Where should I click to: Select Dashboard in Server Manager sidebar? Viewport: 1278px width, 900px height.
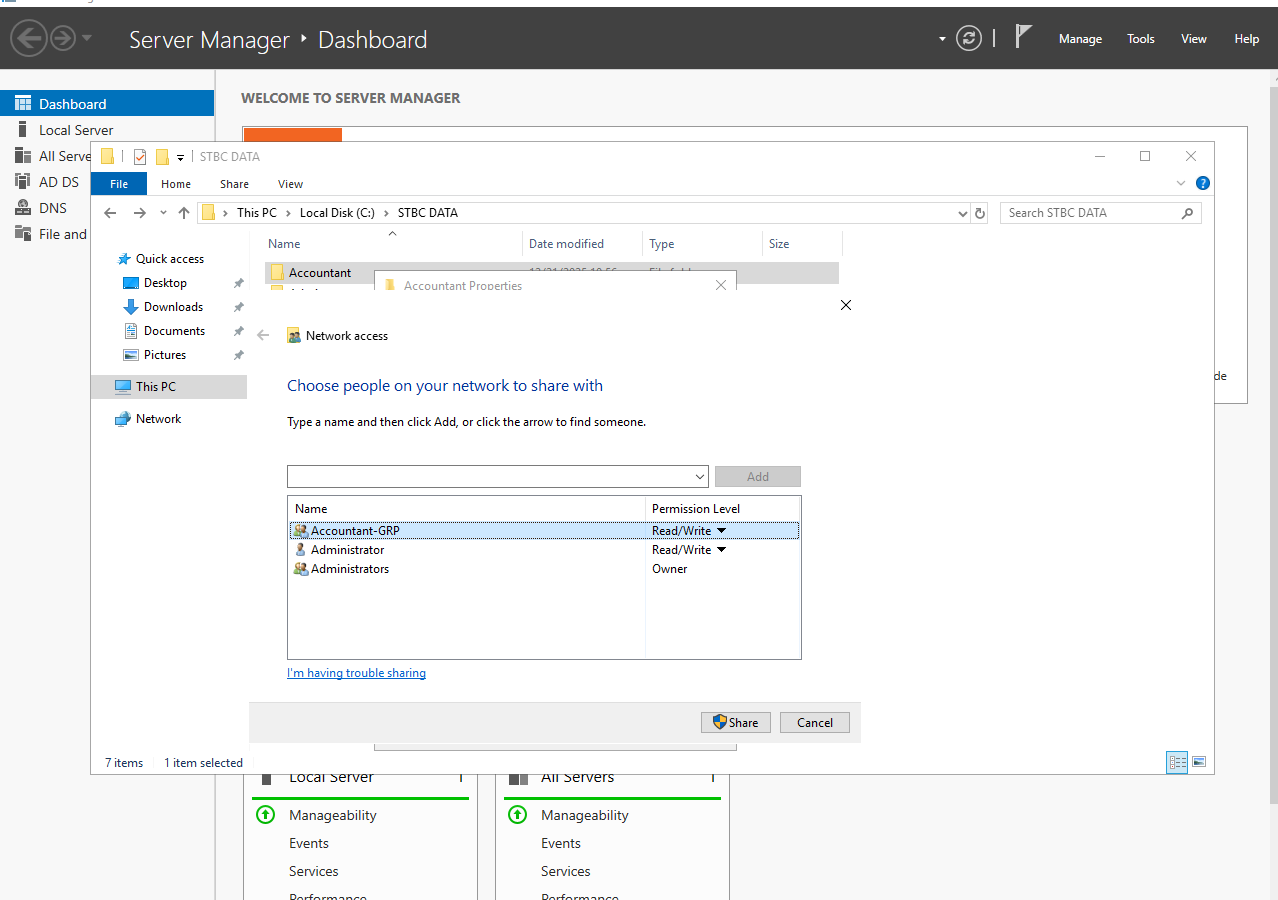tap(107, 104)
